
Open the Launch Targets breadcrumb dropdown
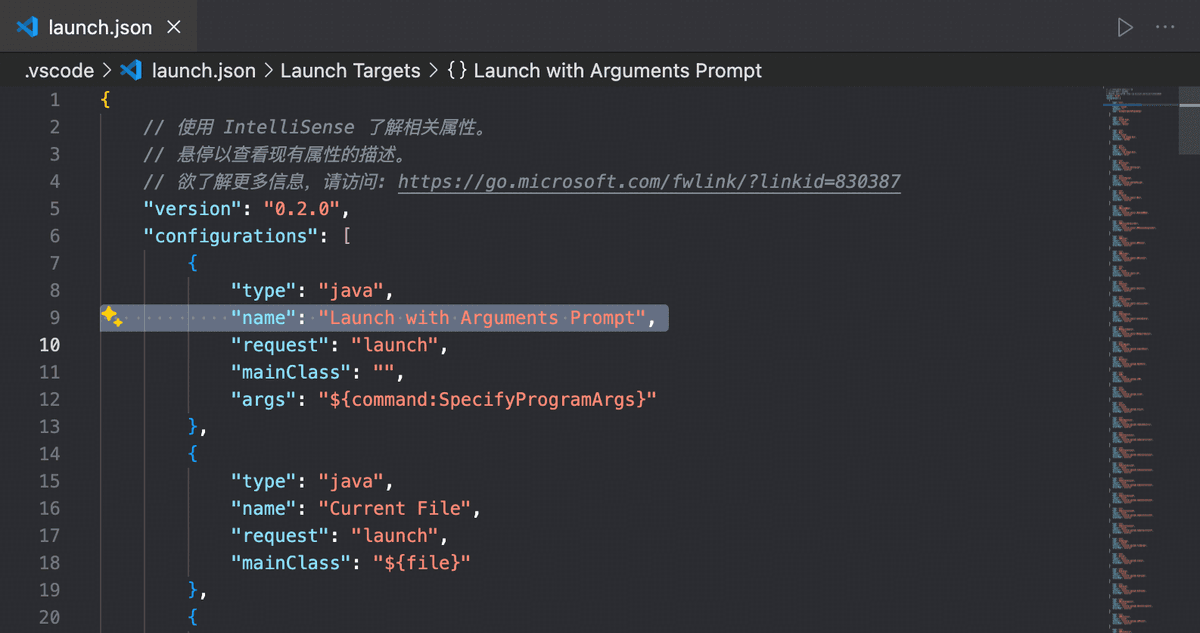coord(350,70)
